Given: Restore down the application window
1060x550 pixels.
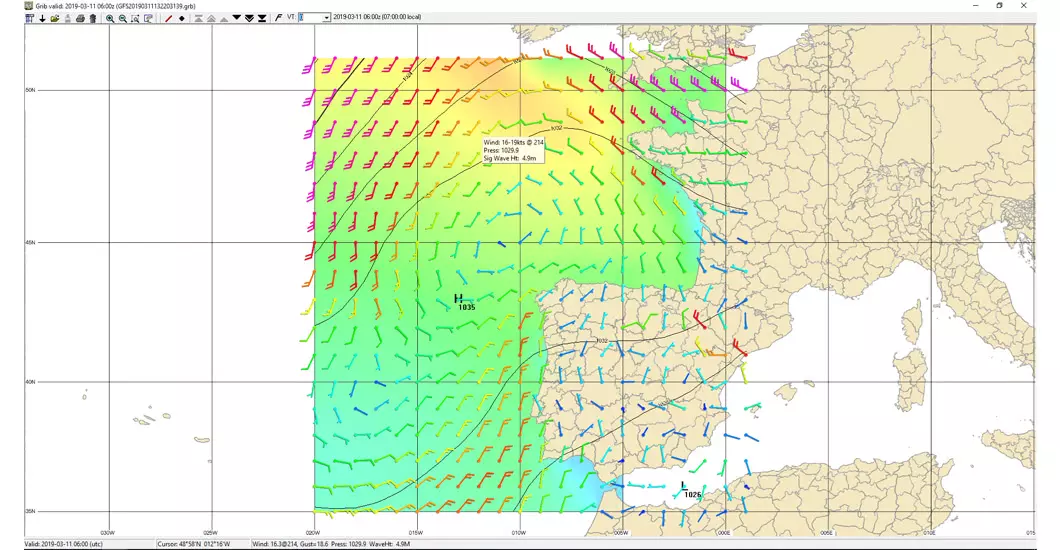Looking at the screenshot, I should [998, 5].
